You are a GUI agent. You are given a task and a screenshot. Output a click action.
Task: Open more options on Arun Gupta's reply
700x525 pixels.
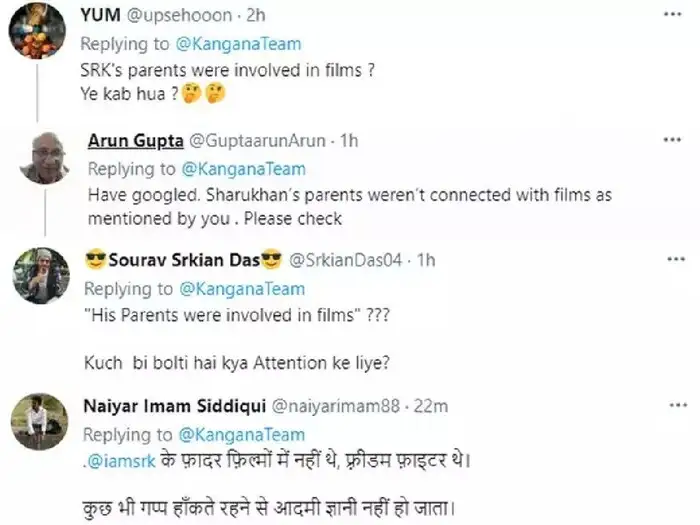tap(675, 140)
